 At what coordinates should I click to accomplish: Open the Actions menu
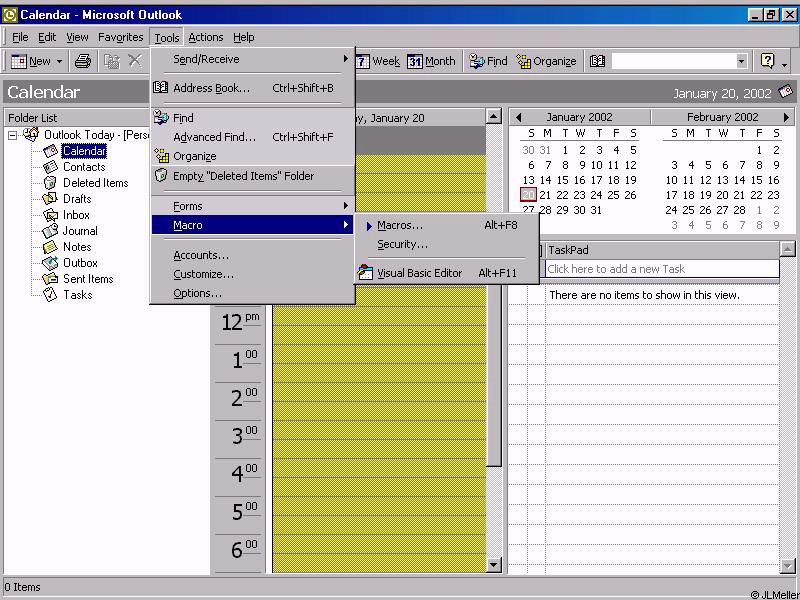tap(206, 37)
